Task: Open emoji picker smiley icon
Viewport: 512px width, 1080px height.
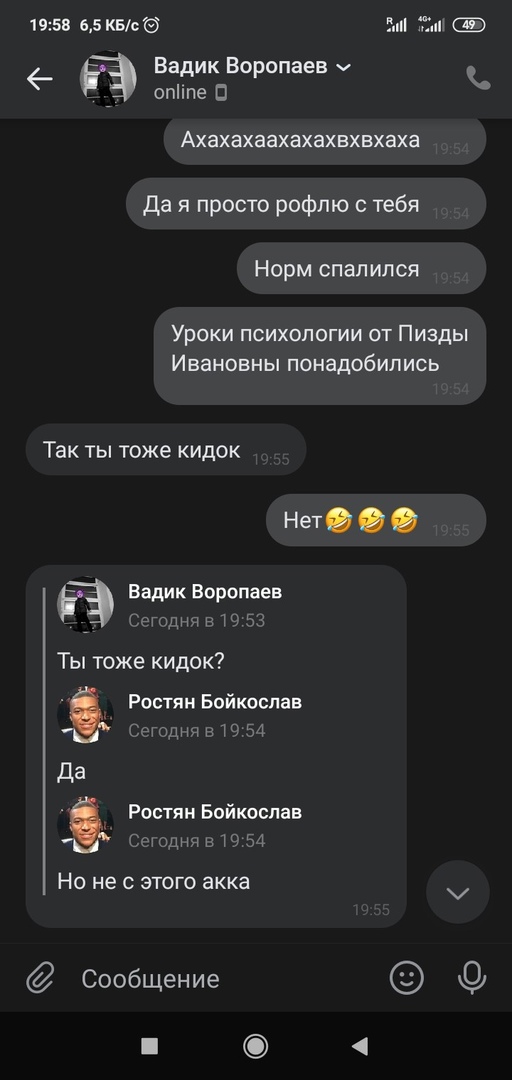Action: 407,977
